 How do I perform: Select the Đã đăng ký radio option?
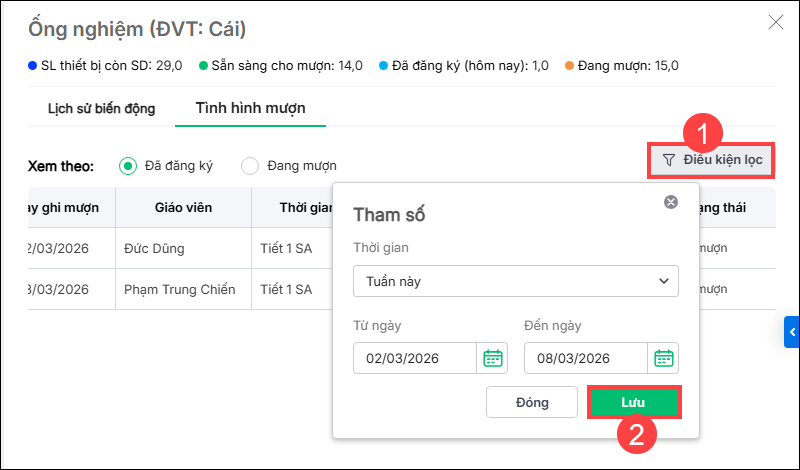[x=128, y=166]
